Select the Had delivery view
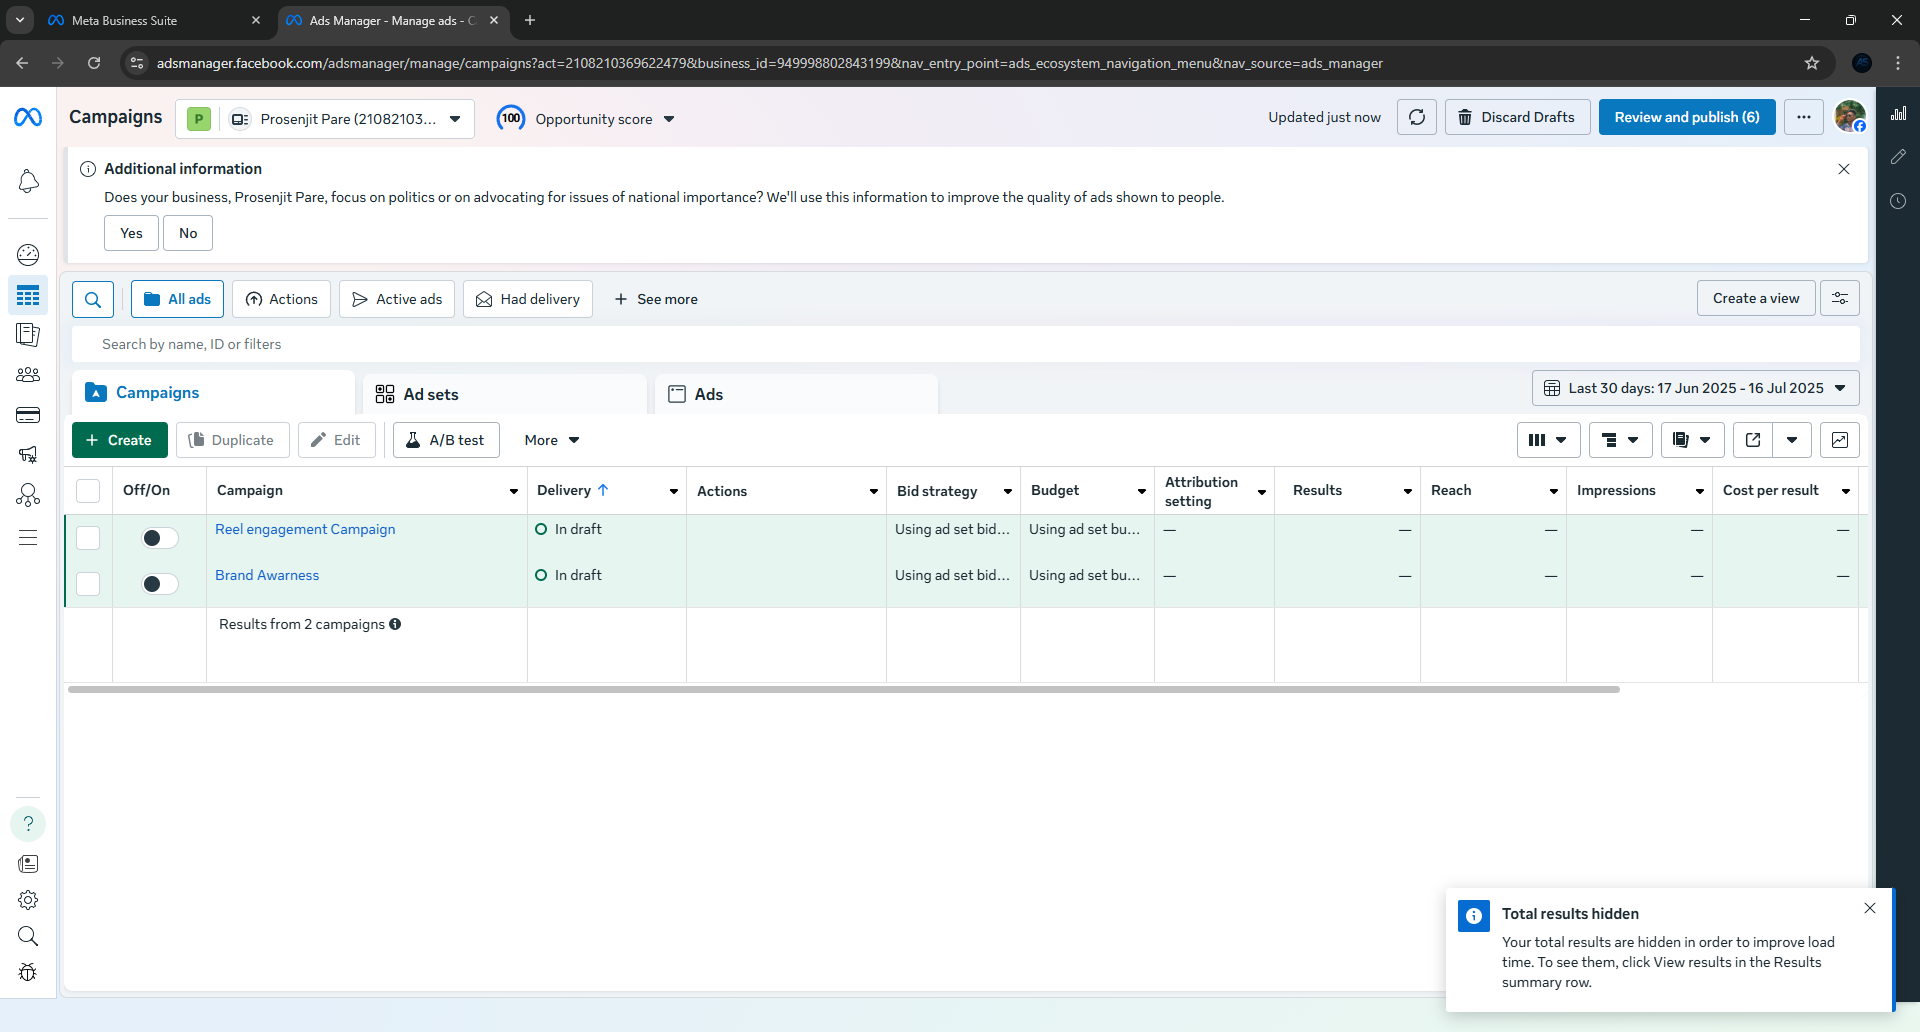This screenshot has width=1920, height=1032. tap(528, 299)
